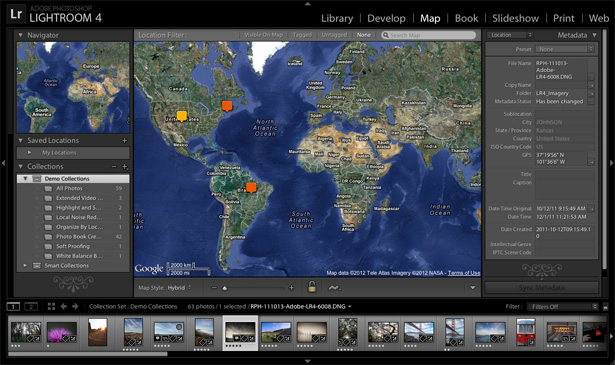Click the Sync Metadata button
Image resolution: width=615 pixels, height=365 pixels.
pyautogui.click(x=542, y=287)
